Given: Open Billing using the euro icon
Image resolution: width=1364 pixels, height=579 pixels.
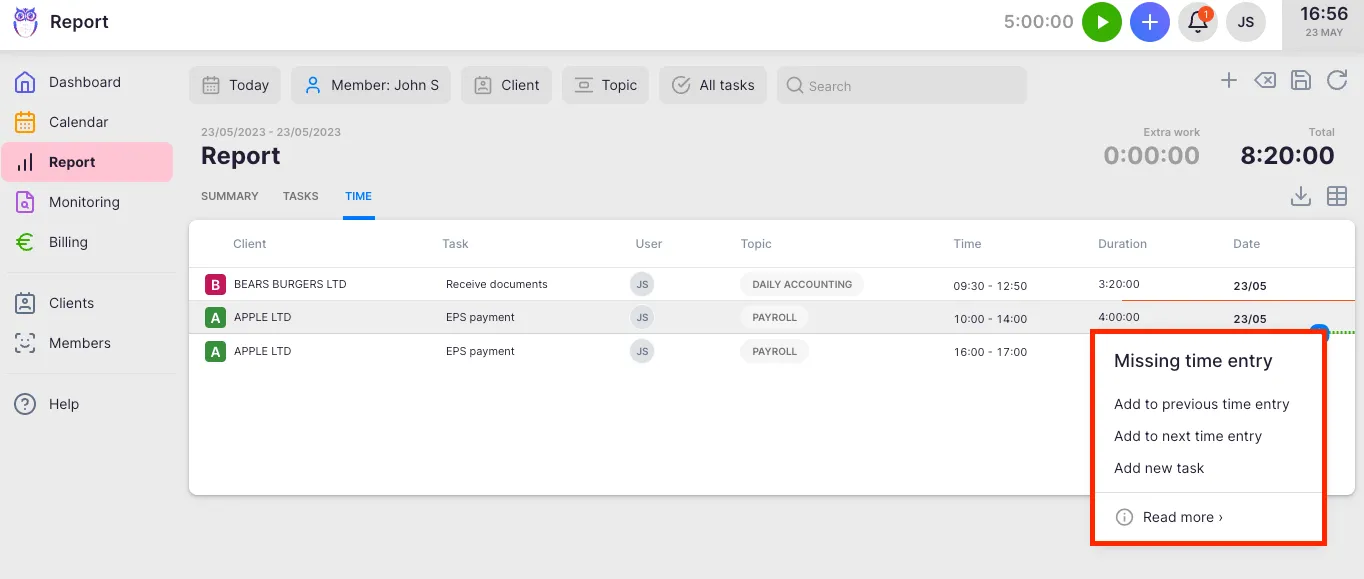Looking at the screenshot, I should point(24,242).
